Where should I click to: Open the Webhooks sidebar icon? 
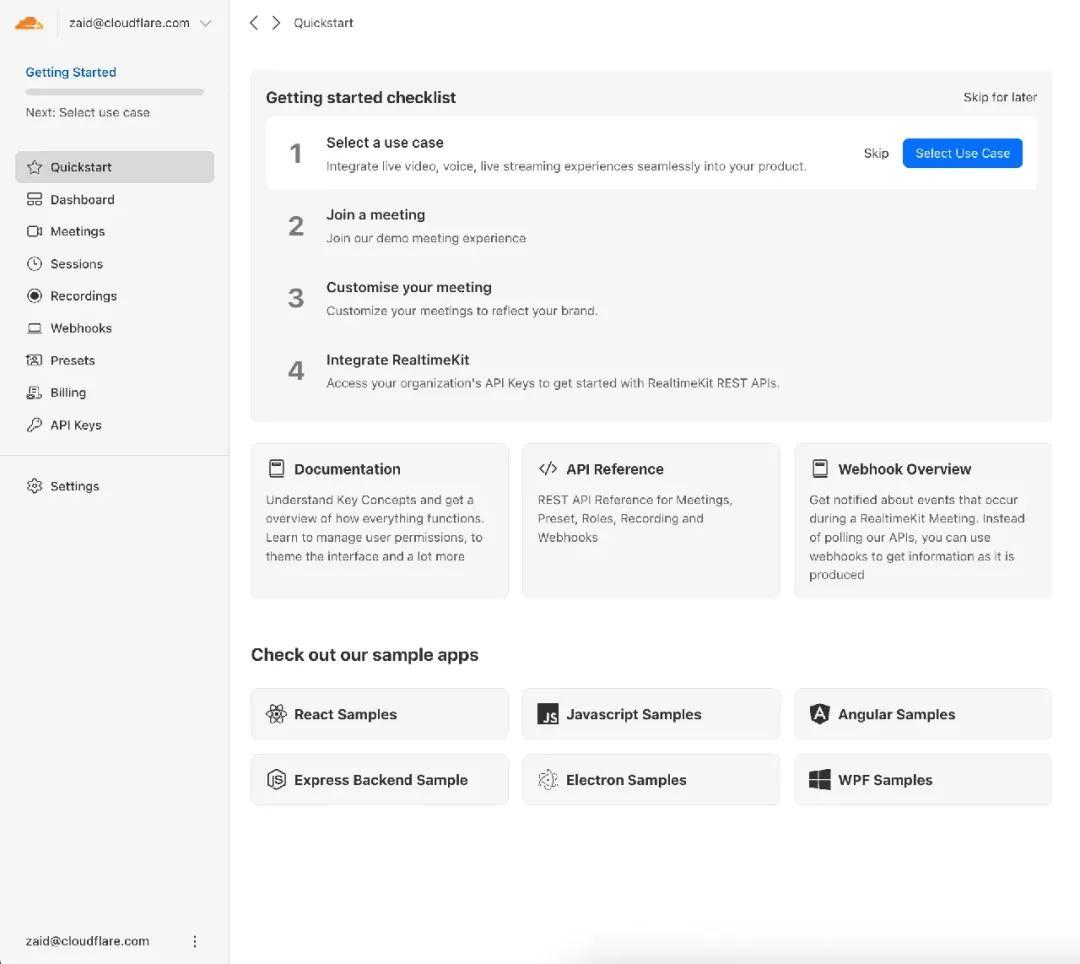tap(33, 328)
